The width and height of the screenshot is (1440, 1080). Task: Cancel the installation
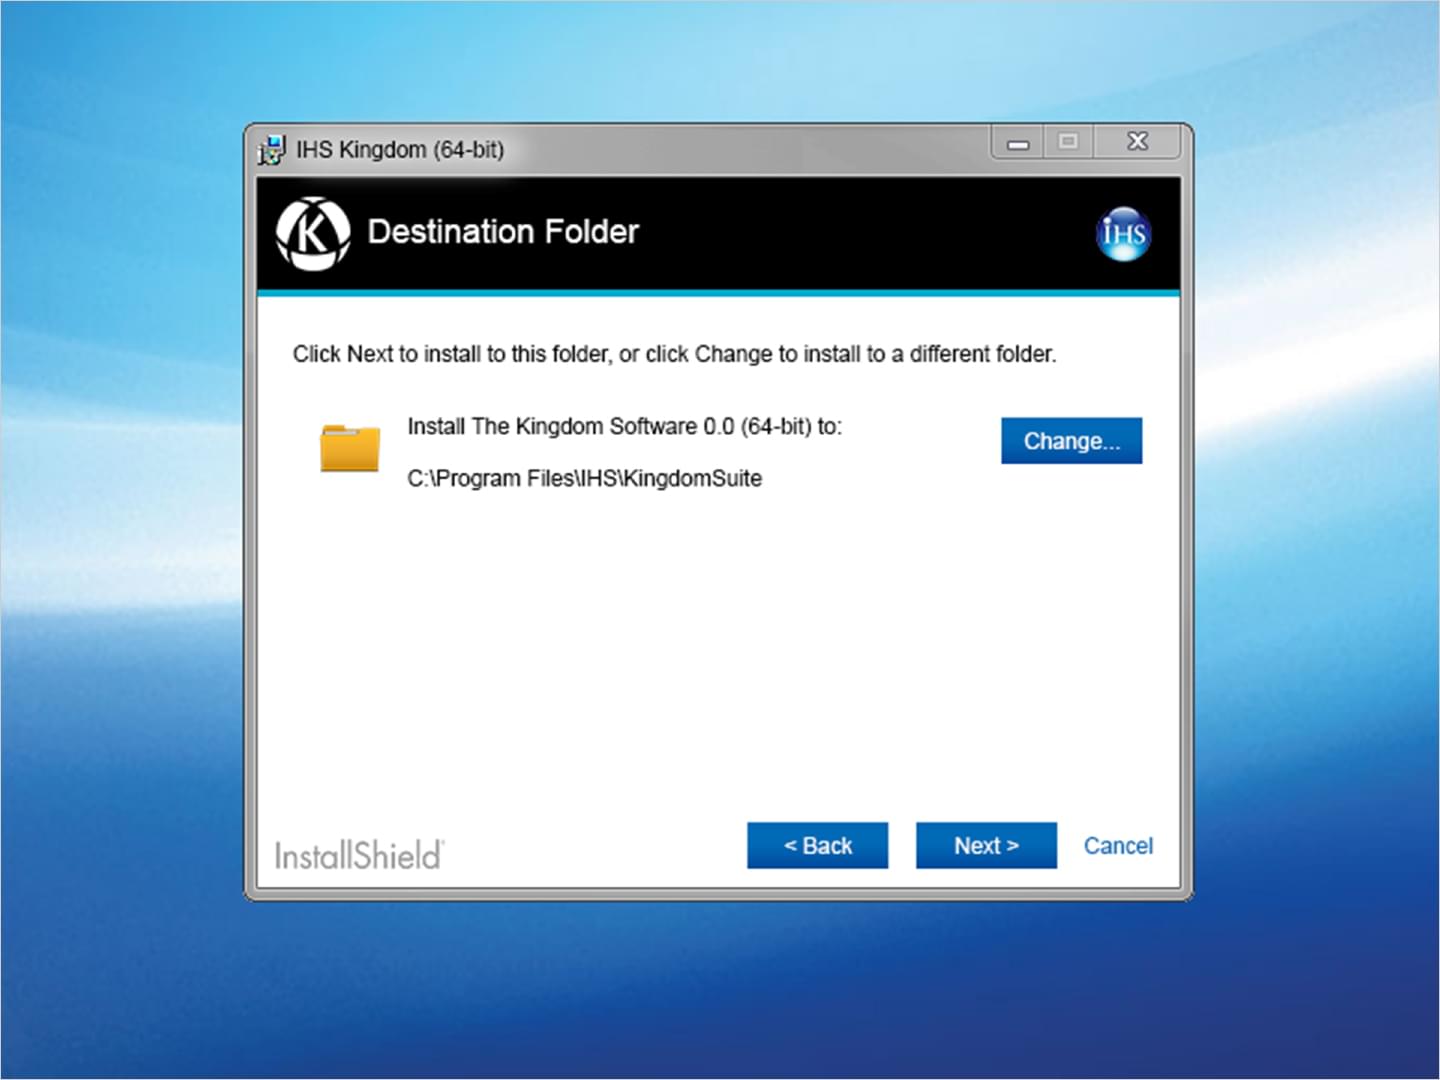(x=1118, y=846)
